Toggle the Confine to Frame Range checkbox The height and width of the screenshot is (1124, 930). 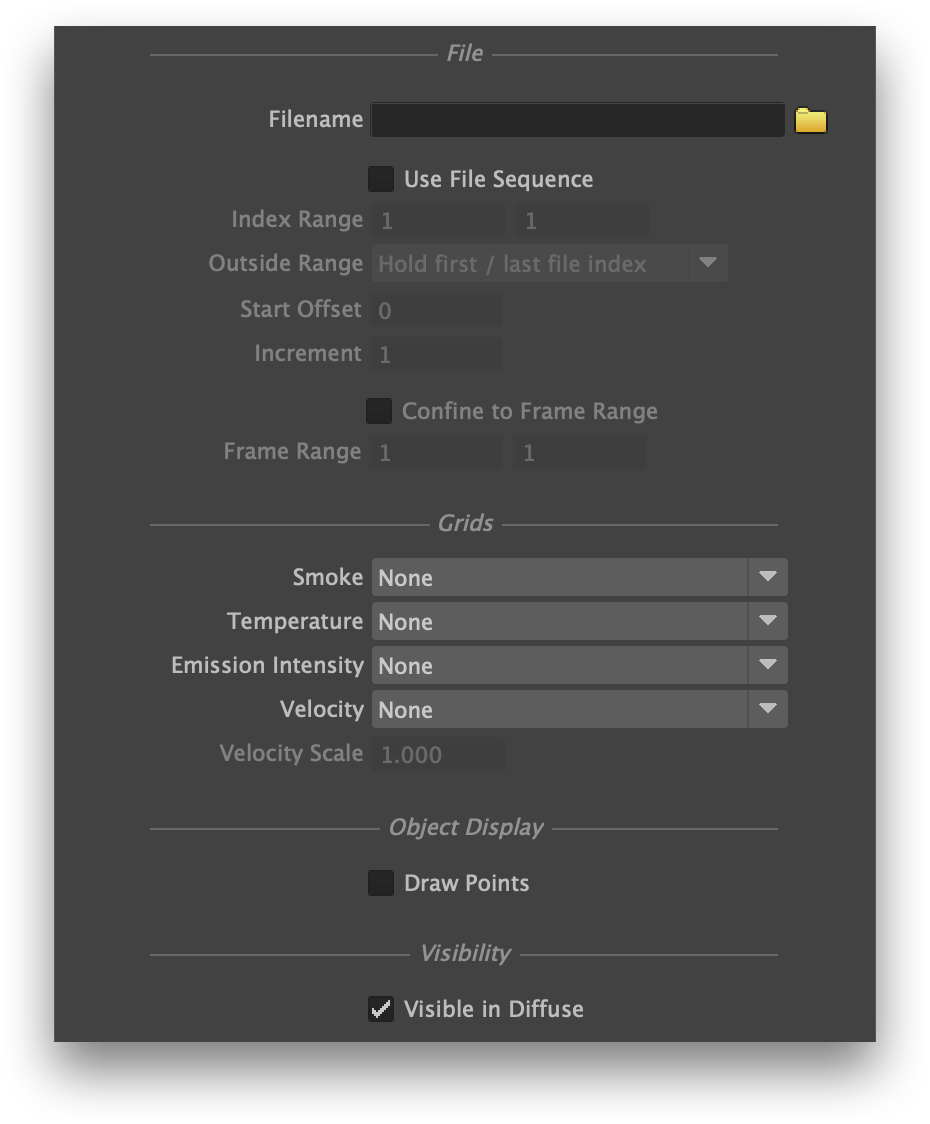(x=379, y=411)
